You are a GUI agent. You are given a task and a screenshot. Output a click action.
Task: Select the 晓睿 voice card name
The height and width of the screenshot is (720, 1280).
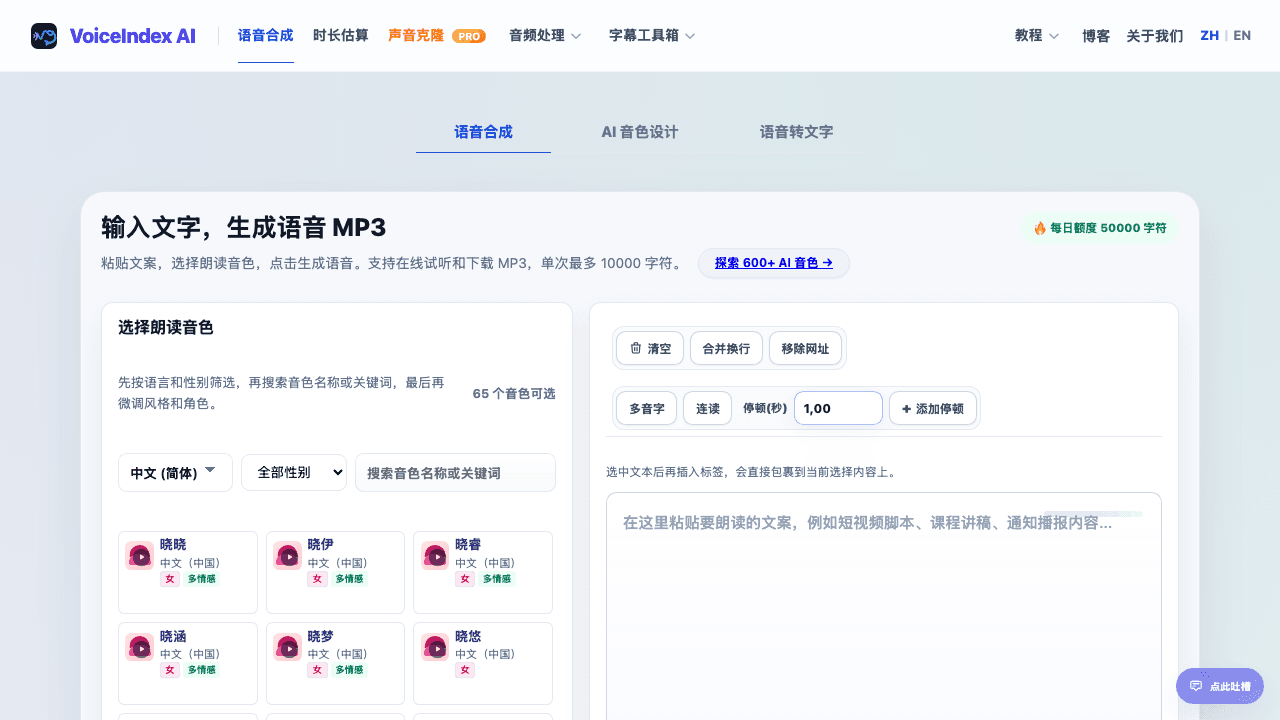click(x=468, y=545)
